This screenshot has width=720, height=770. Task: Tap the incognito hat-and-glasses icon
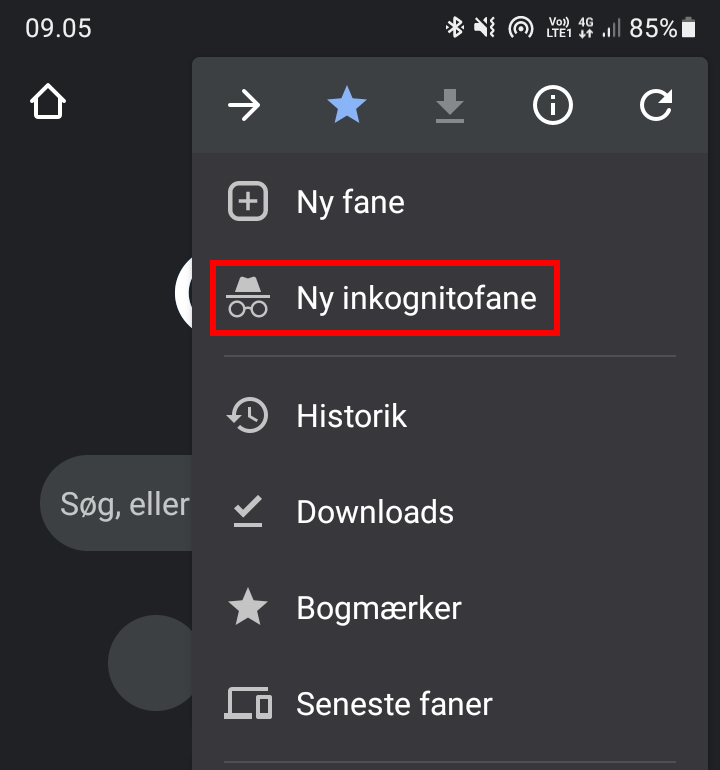248,298
